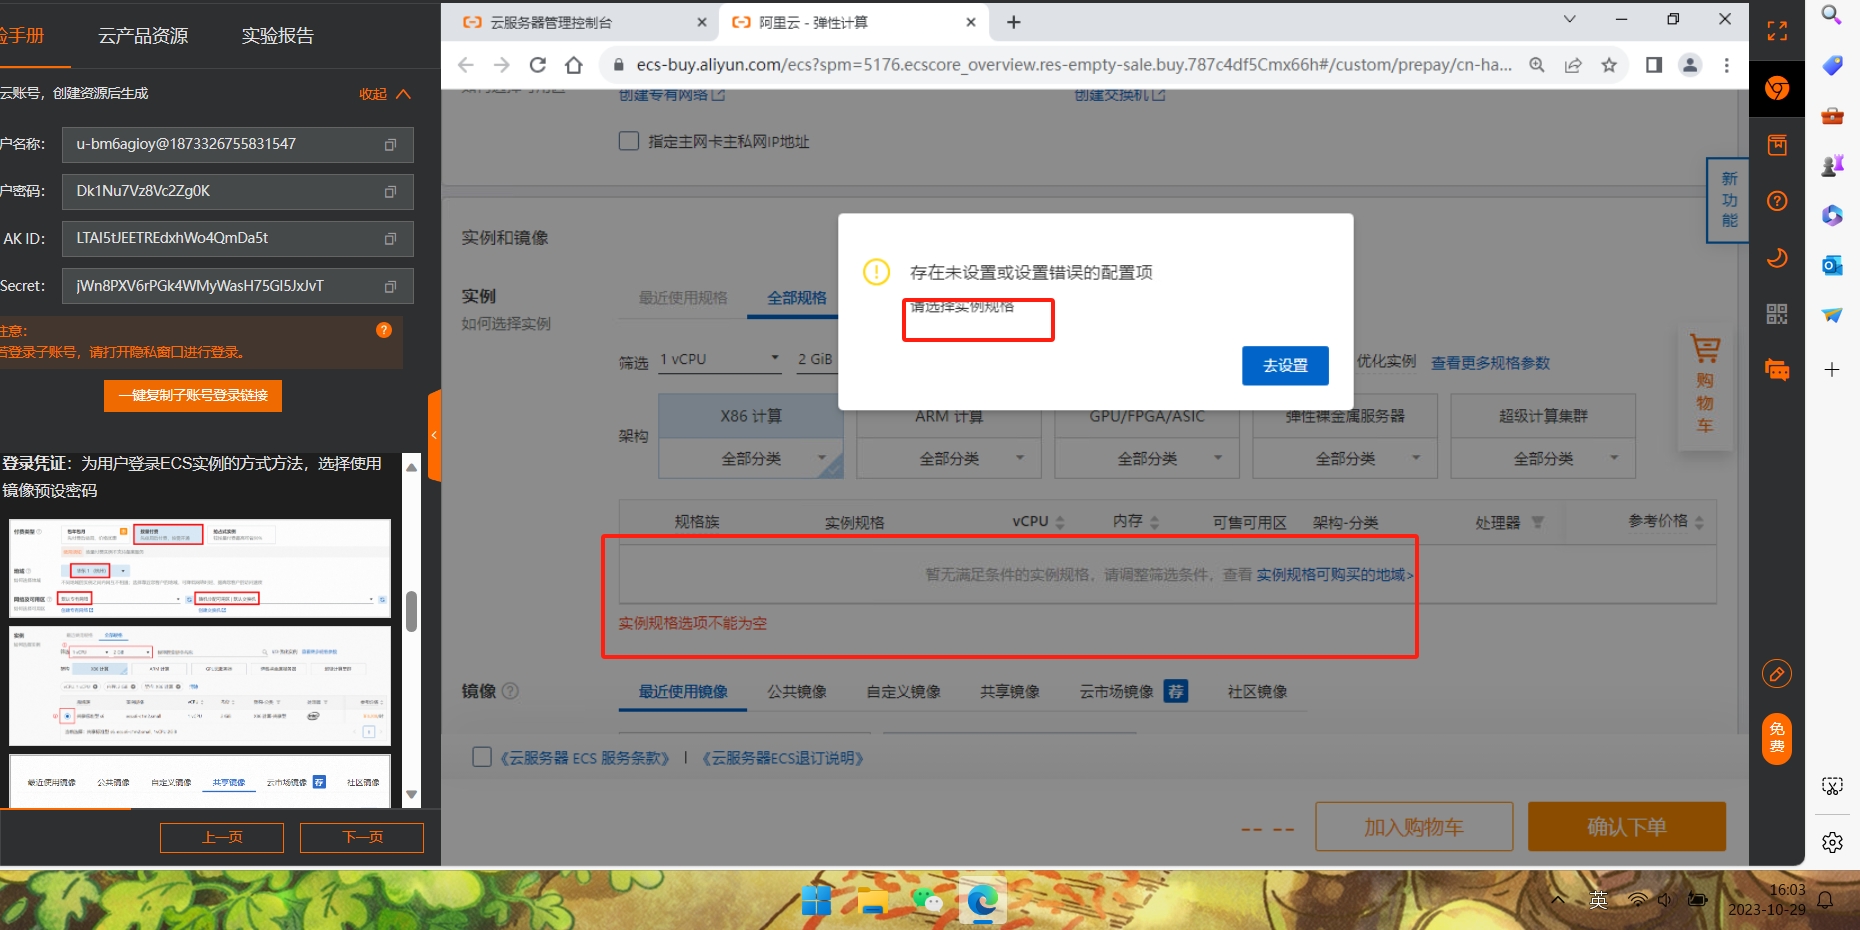
Task: Open the Edge sidebar search icon
Action: [1832, 15]
